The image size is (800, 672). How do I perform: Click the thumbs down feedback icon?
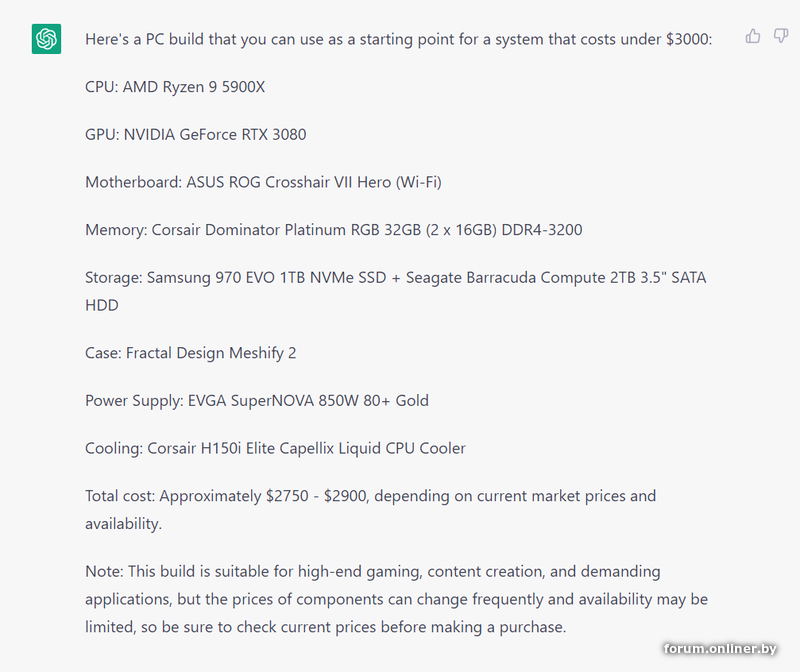click(781, 36)
